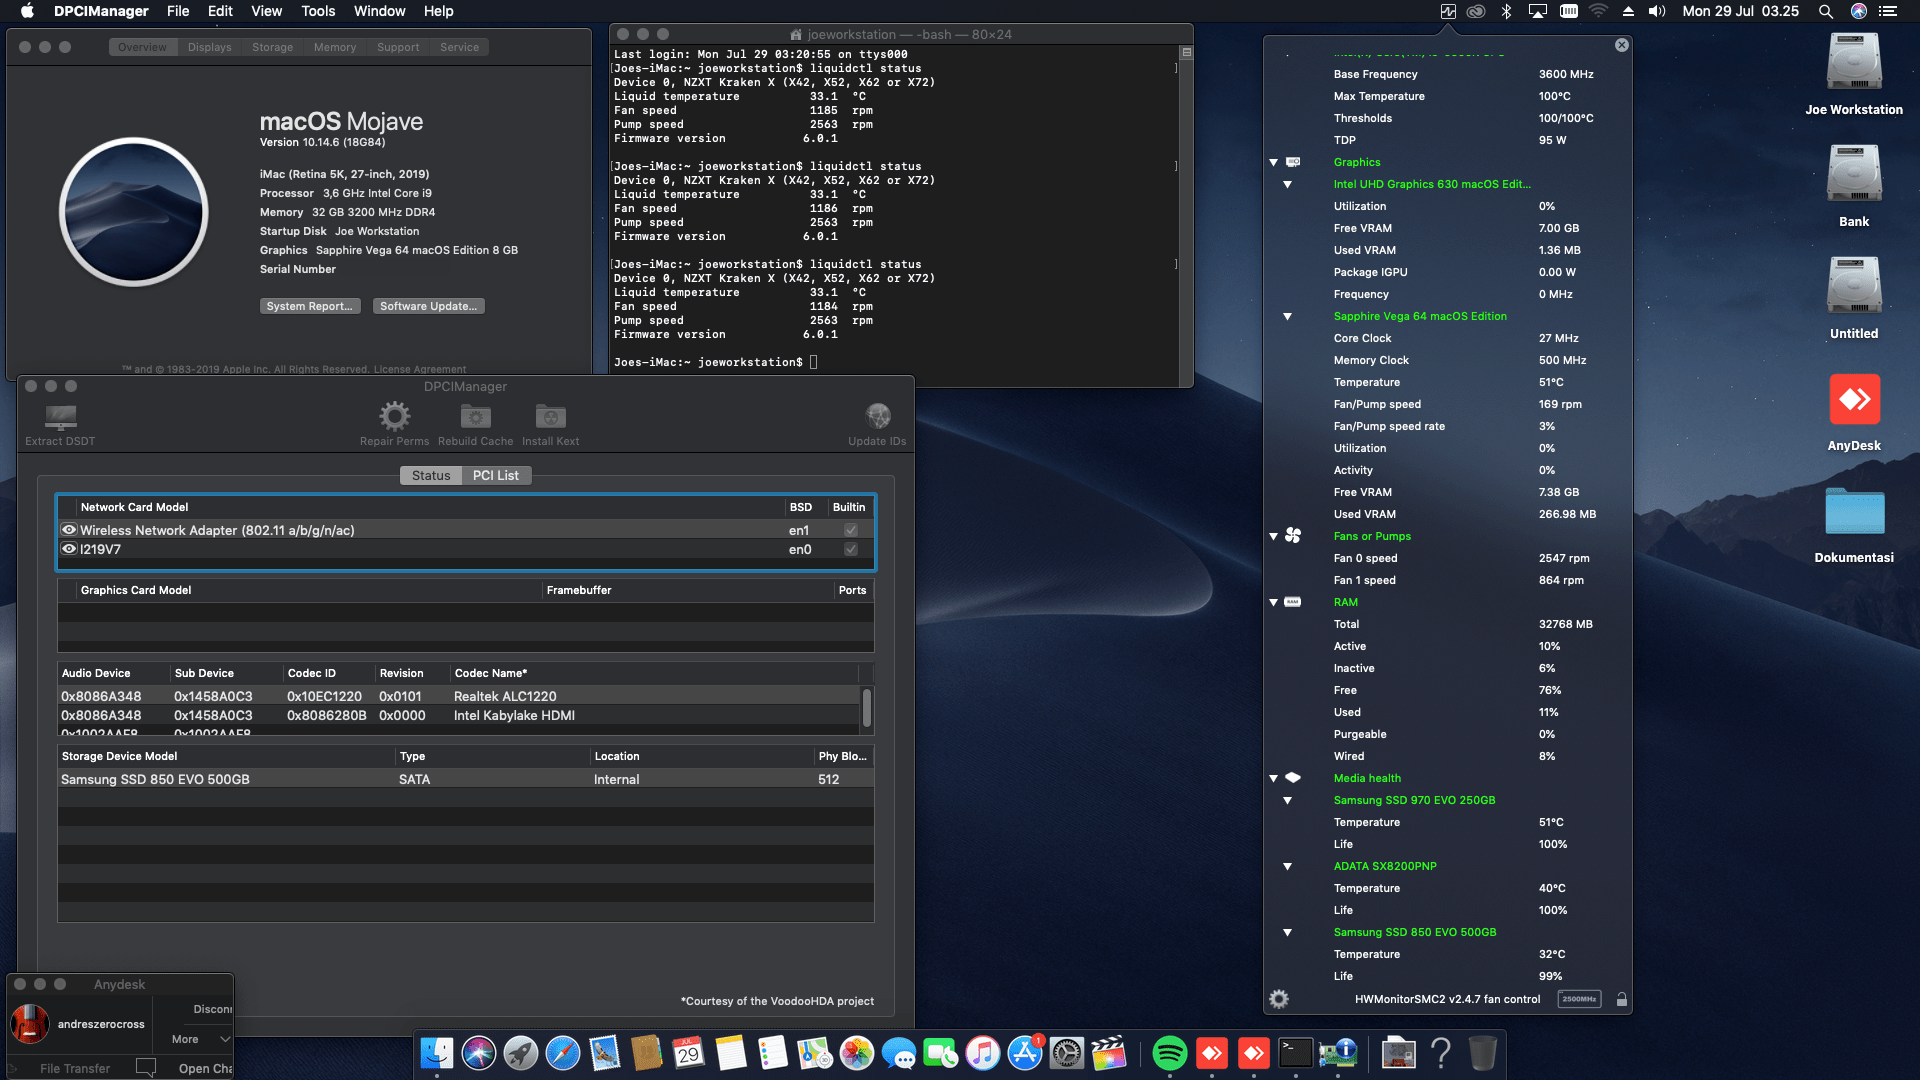The image size is (1920, 1080).
Task: Open the Dokumentasi folder on desktop
Action: 1854,511
